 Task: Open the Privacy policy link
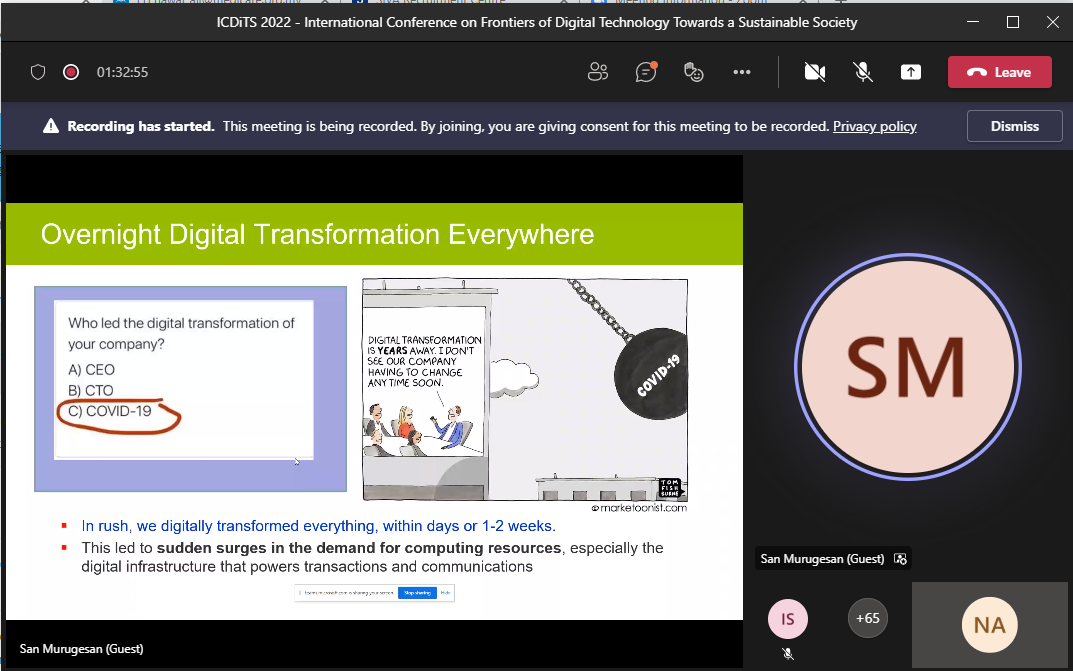[875, 127]
